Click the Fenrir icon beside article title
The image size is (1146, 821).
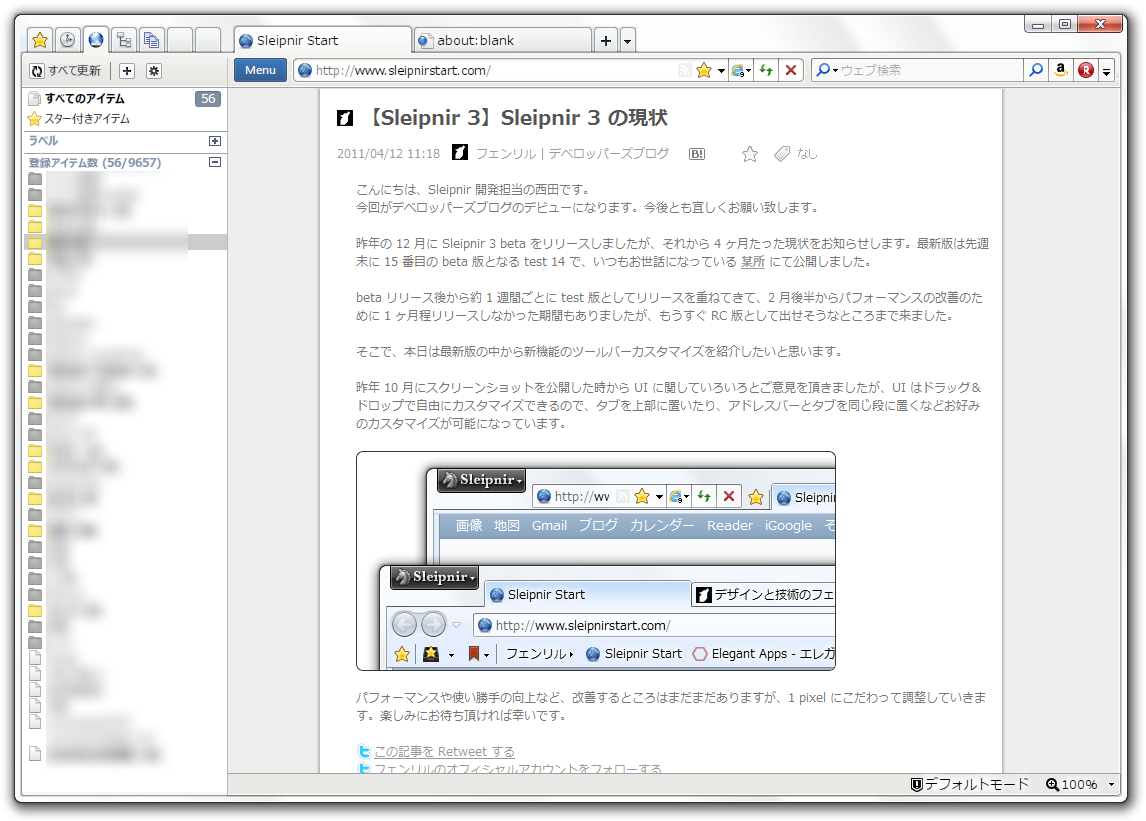coord(345,118)
